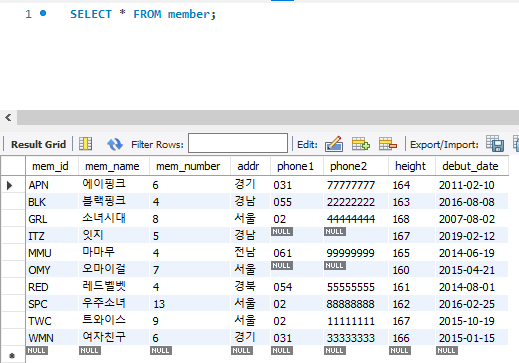
Task: Select the phone2 cell 55555555
Action: coord(356,287)
